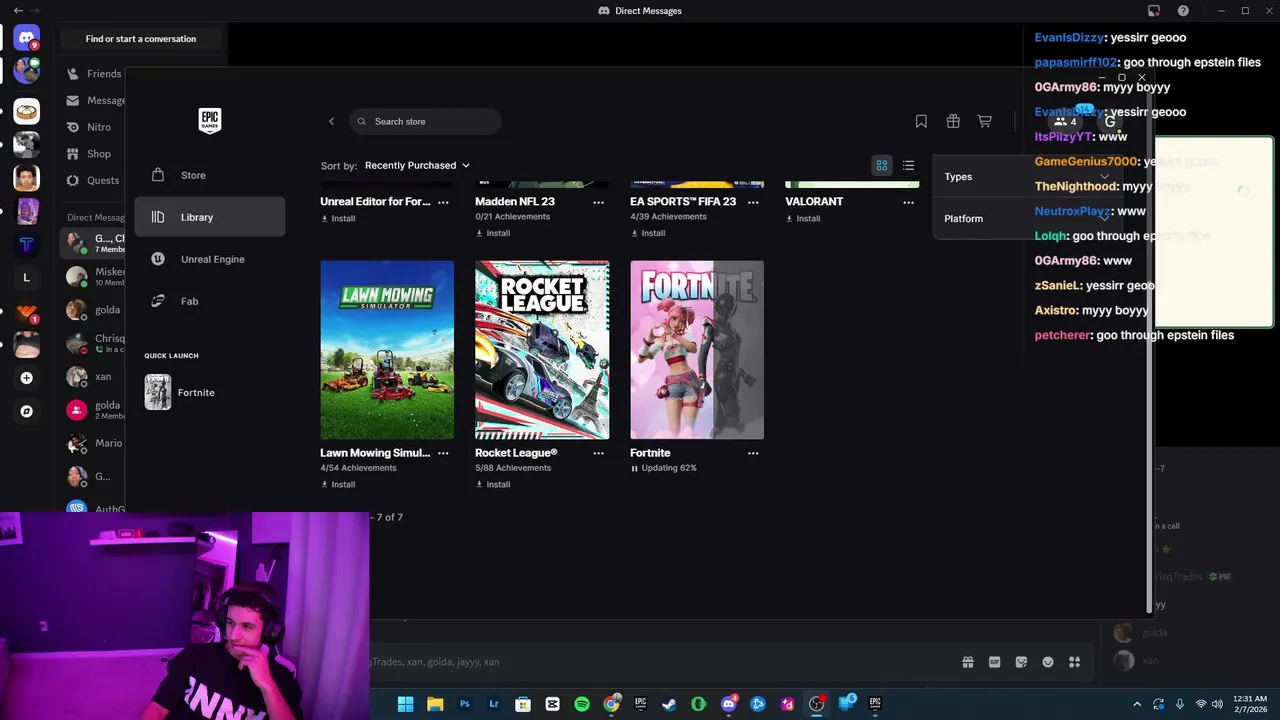Viewport: 1280px width, 720px height.
Task: Open the Epic gift box icon
Action: tap(953, 122)
